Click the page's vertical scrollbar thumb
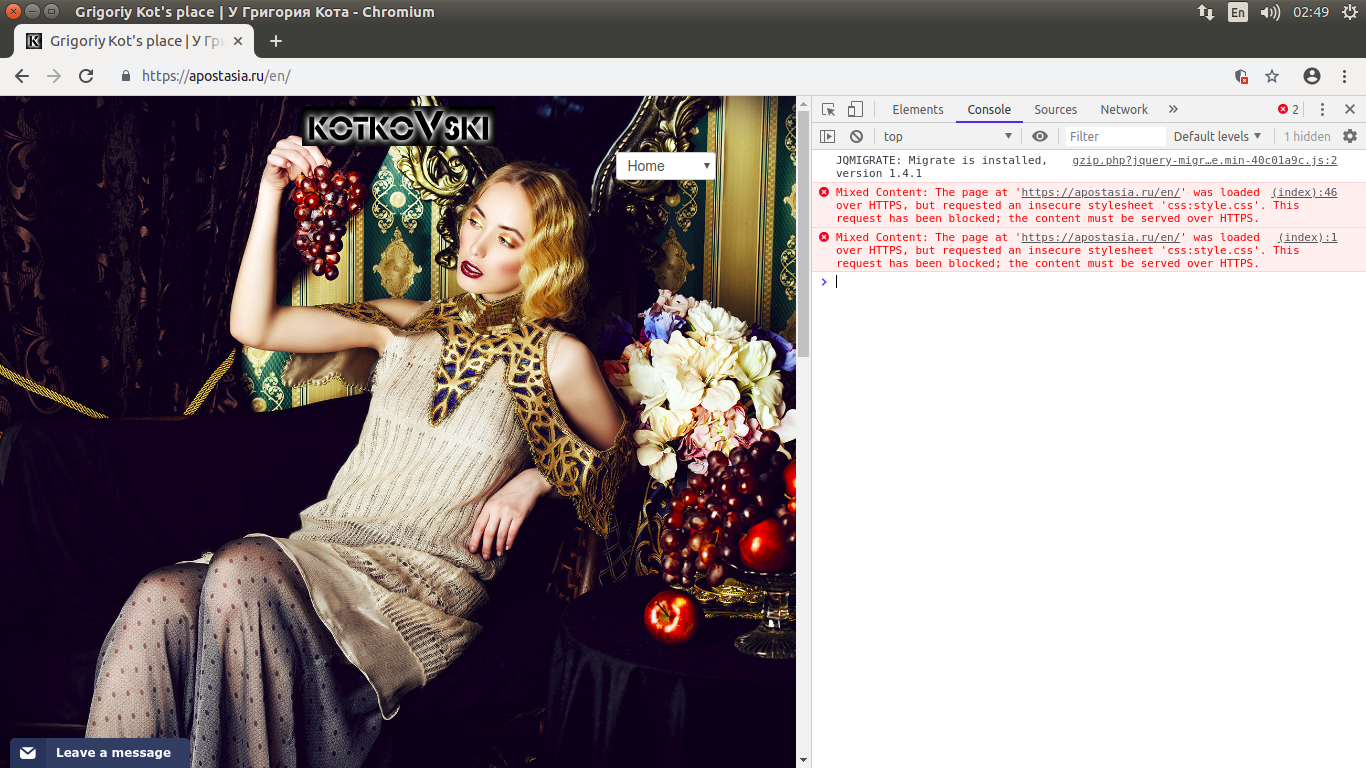1366x768 pixels. pos(803,230)
